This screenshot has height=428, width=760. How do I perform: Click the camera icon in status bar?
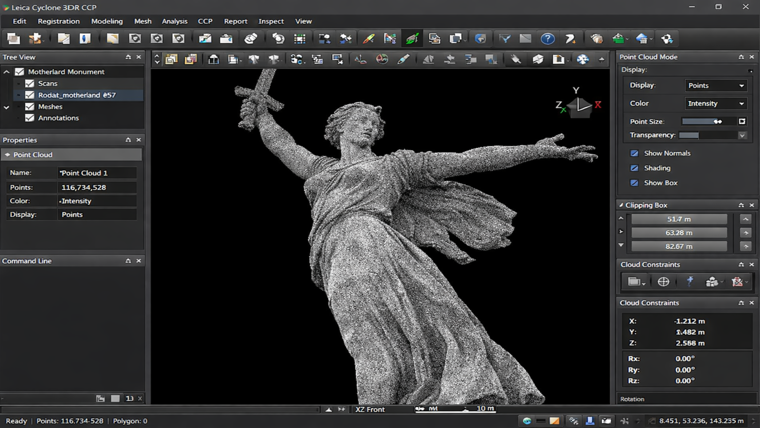click(x=606, y=421)
